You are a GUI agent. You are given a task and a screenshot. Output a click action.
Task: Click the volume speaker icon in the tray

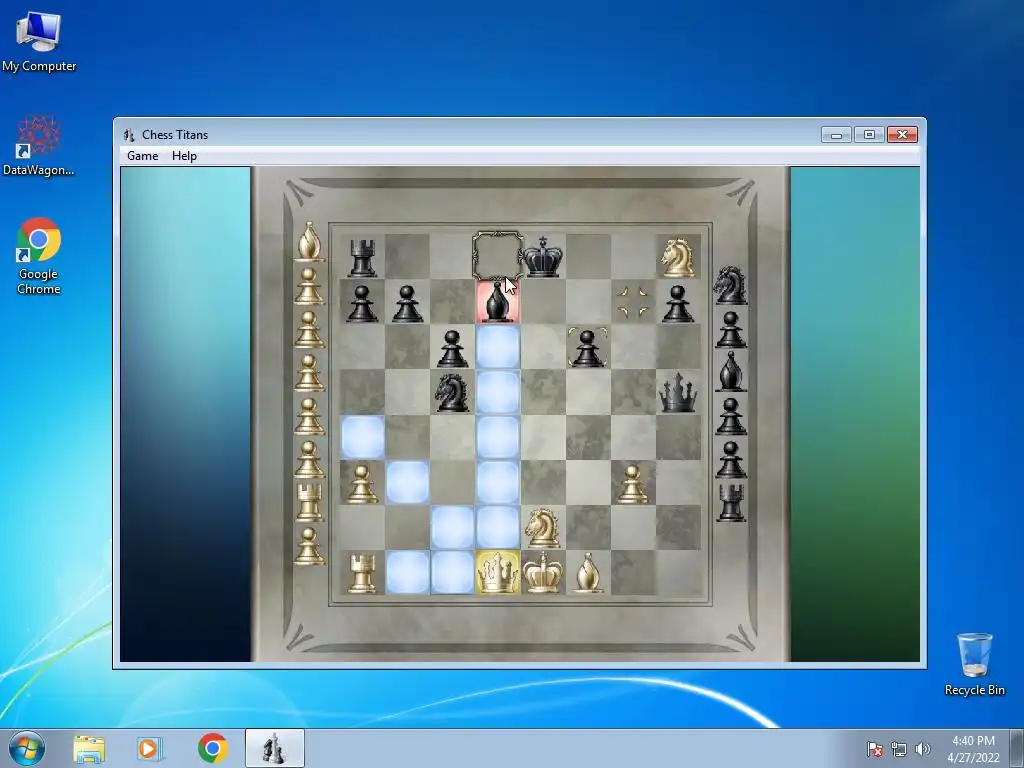(922, 749)
